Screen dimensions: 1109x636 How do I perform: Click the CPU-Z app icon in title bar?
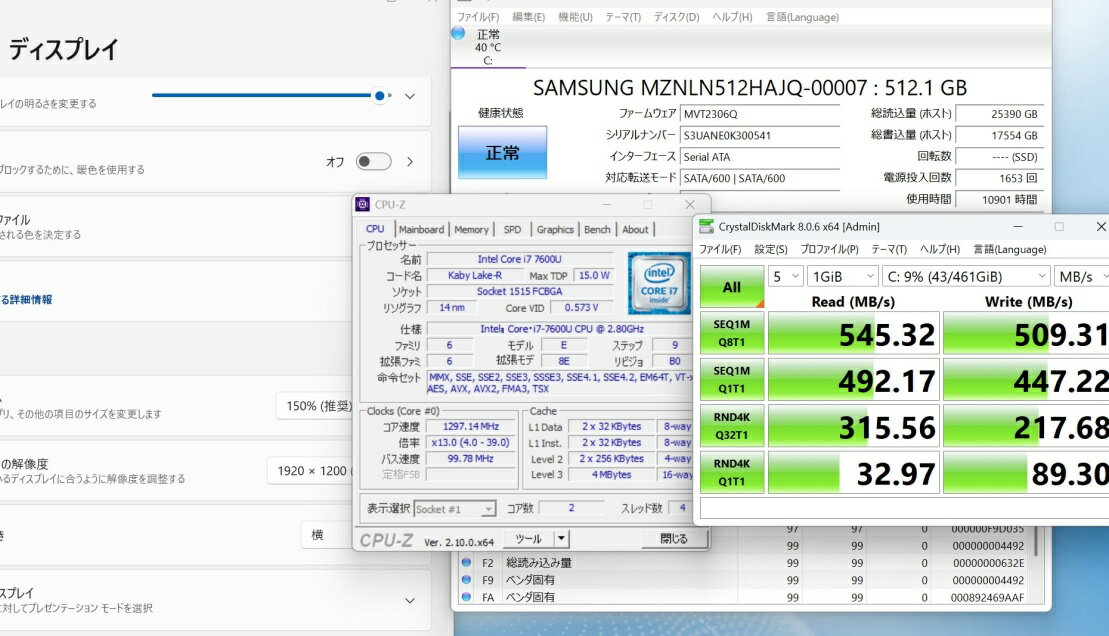[363, 204]
